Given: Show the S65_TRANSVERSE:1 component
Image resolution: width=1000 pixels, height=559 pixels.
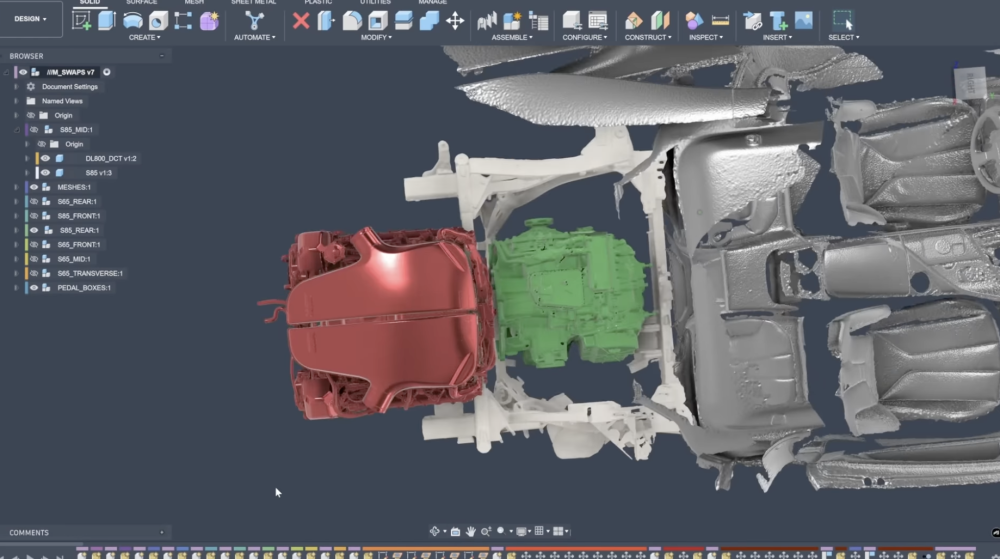Looking at the screenshot, I should pos(34,273).
